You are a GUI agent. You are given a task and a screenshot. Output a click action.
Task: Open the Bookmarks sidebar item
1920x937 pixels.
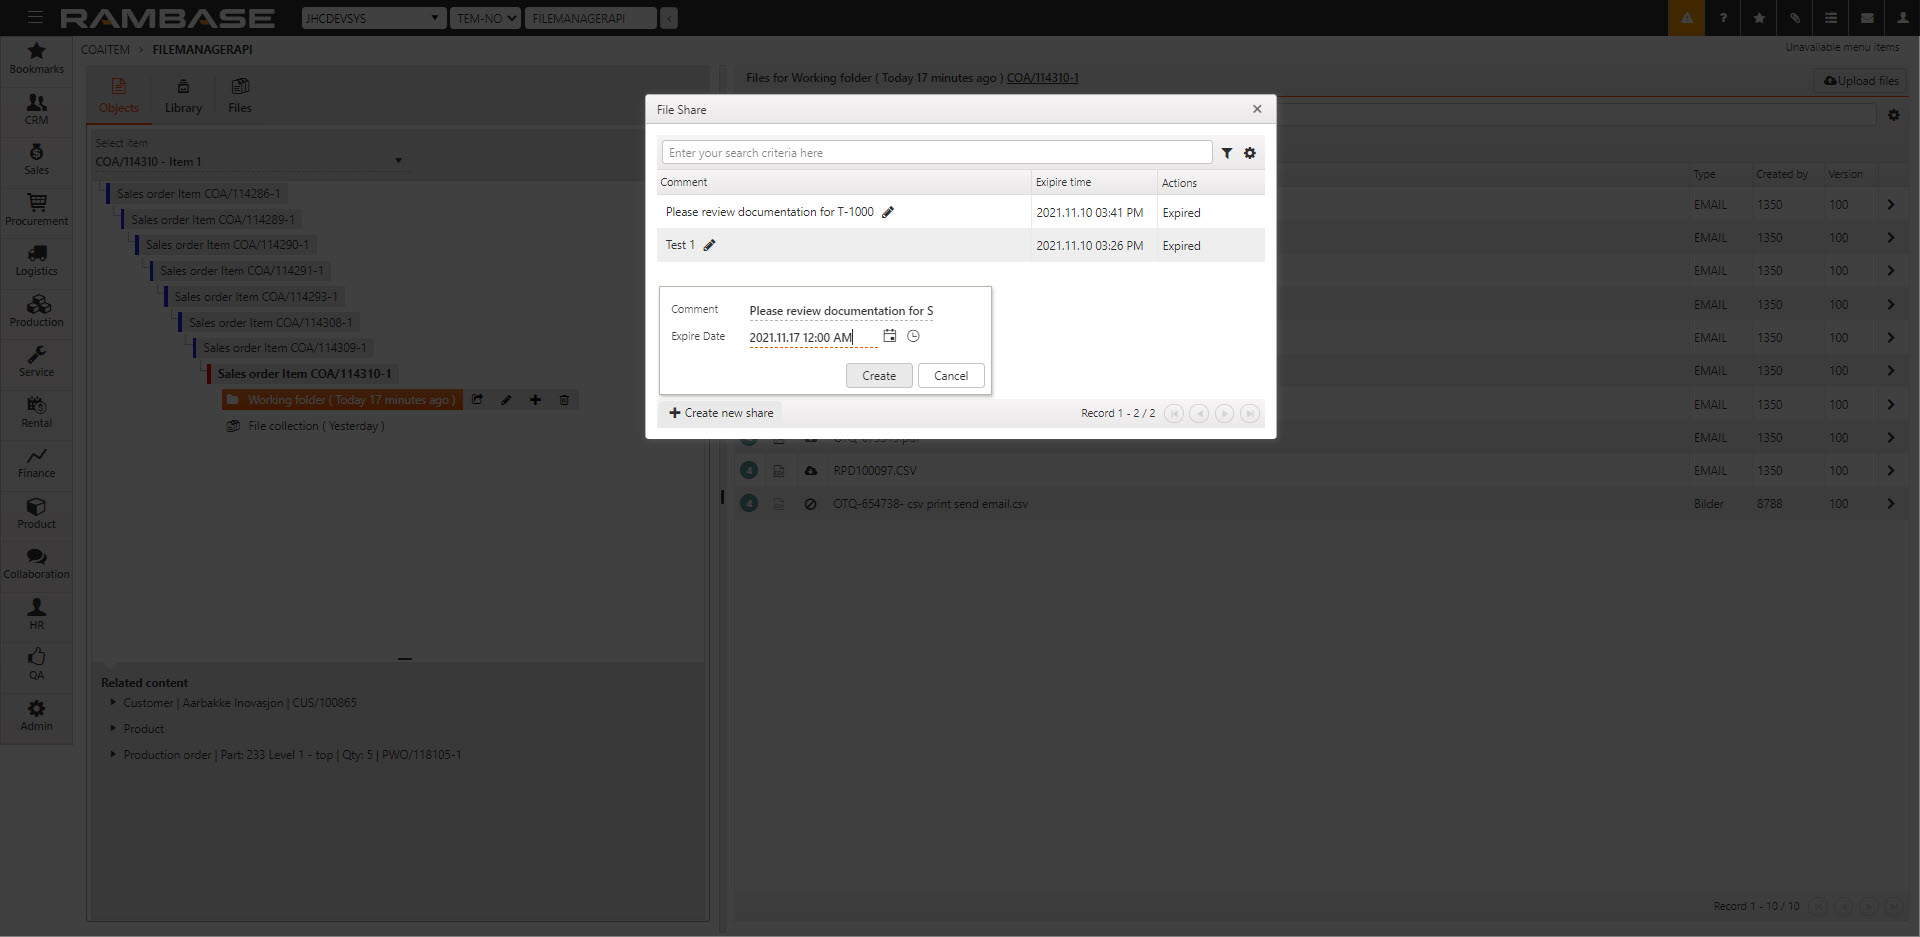tap(36, 58)
